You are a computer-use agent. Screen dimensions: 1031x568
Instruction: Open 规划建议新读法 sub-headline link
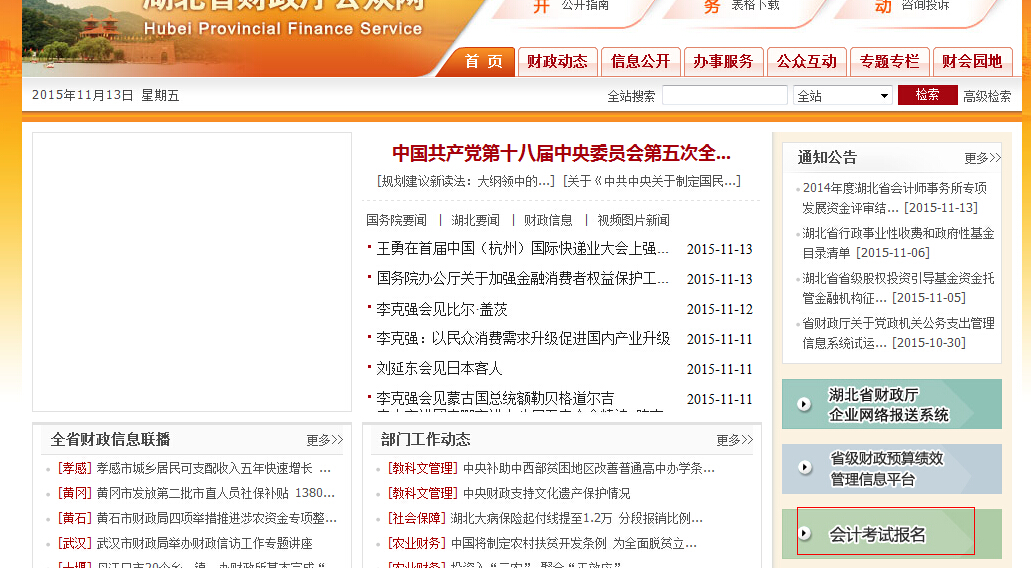pos(467,181)
